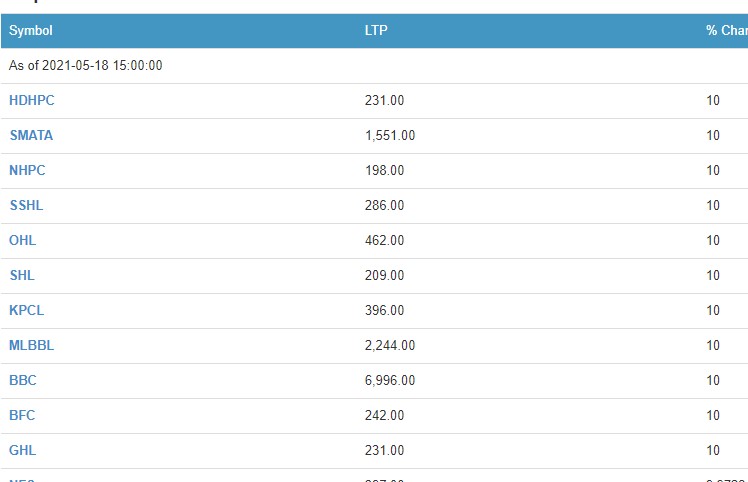Click the % Change column header

pyautogui.click(x=726, y=31)
